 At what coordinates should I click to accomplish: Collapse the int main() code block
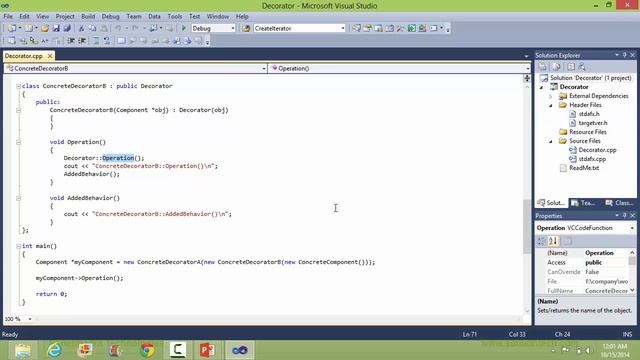tap(18, 246)
